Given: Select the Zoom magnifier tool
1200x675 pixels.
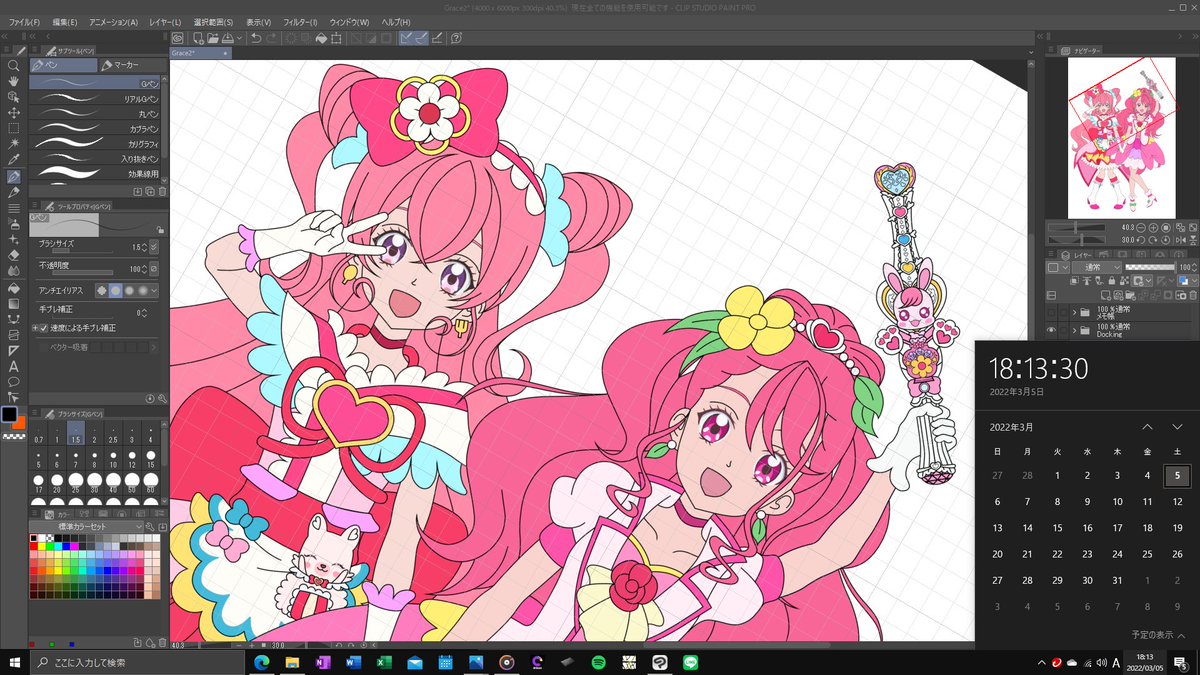Looking at the screenshot, I should 13,65.
